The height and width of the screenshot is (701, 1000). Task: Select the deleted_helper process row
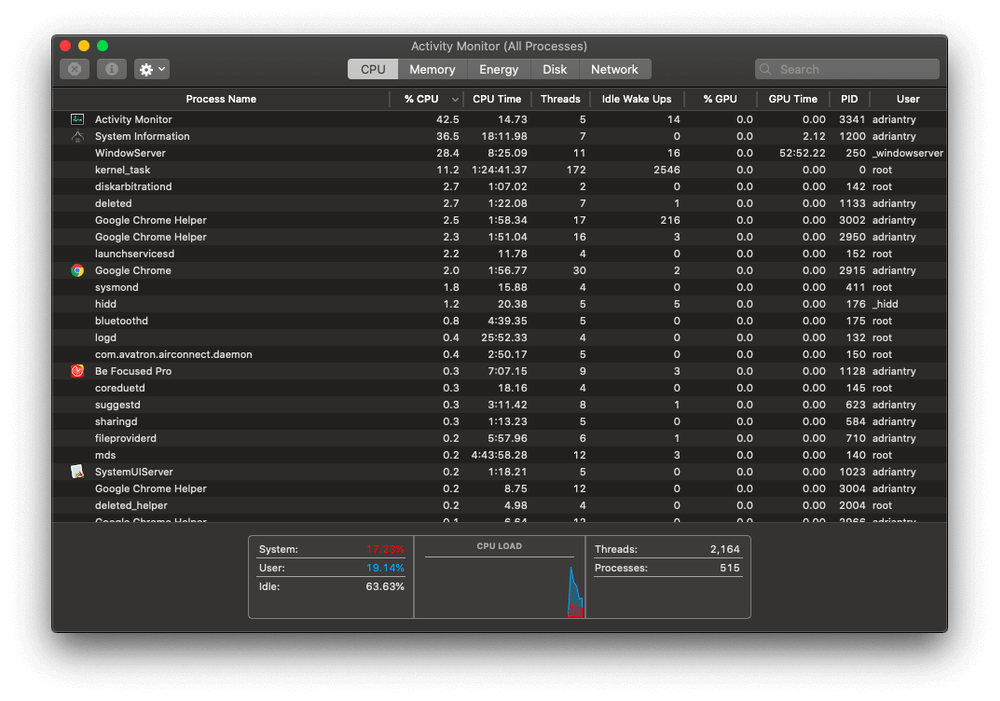click(x=499, y=505)
